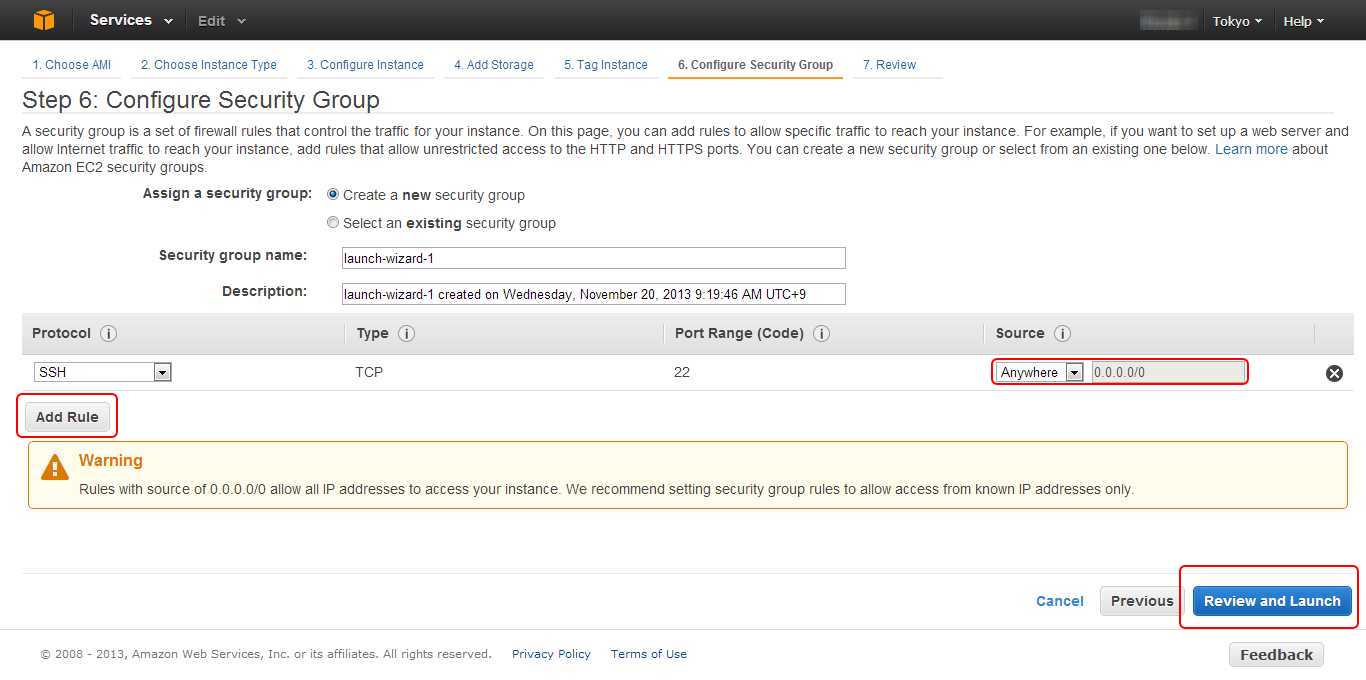Click the Protocol info icon
The height and width of the screenshot is (680, 1366).
coord(109,334)
